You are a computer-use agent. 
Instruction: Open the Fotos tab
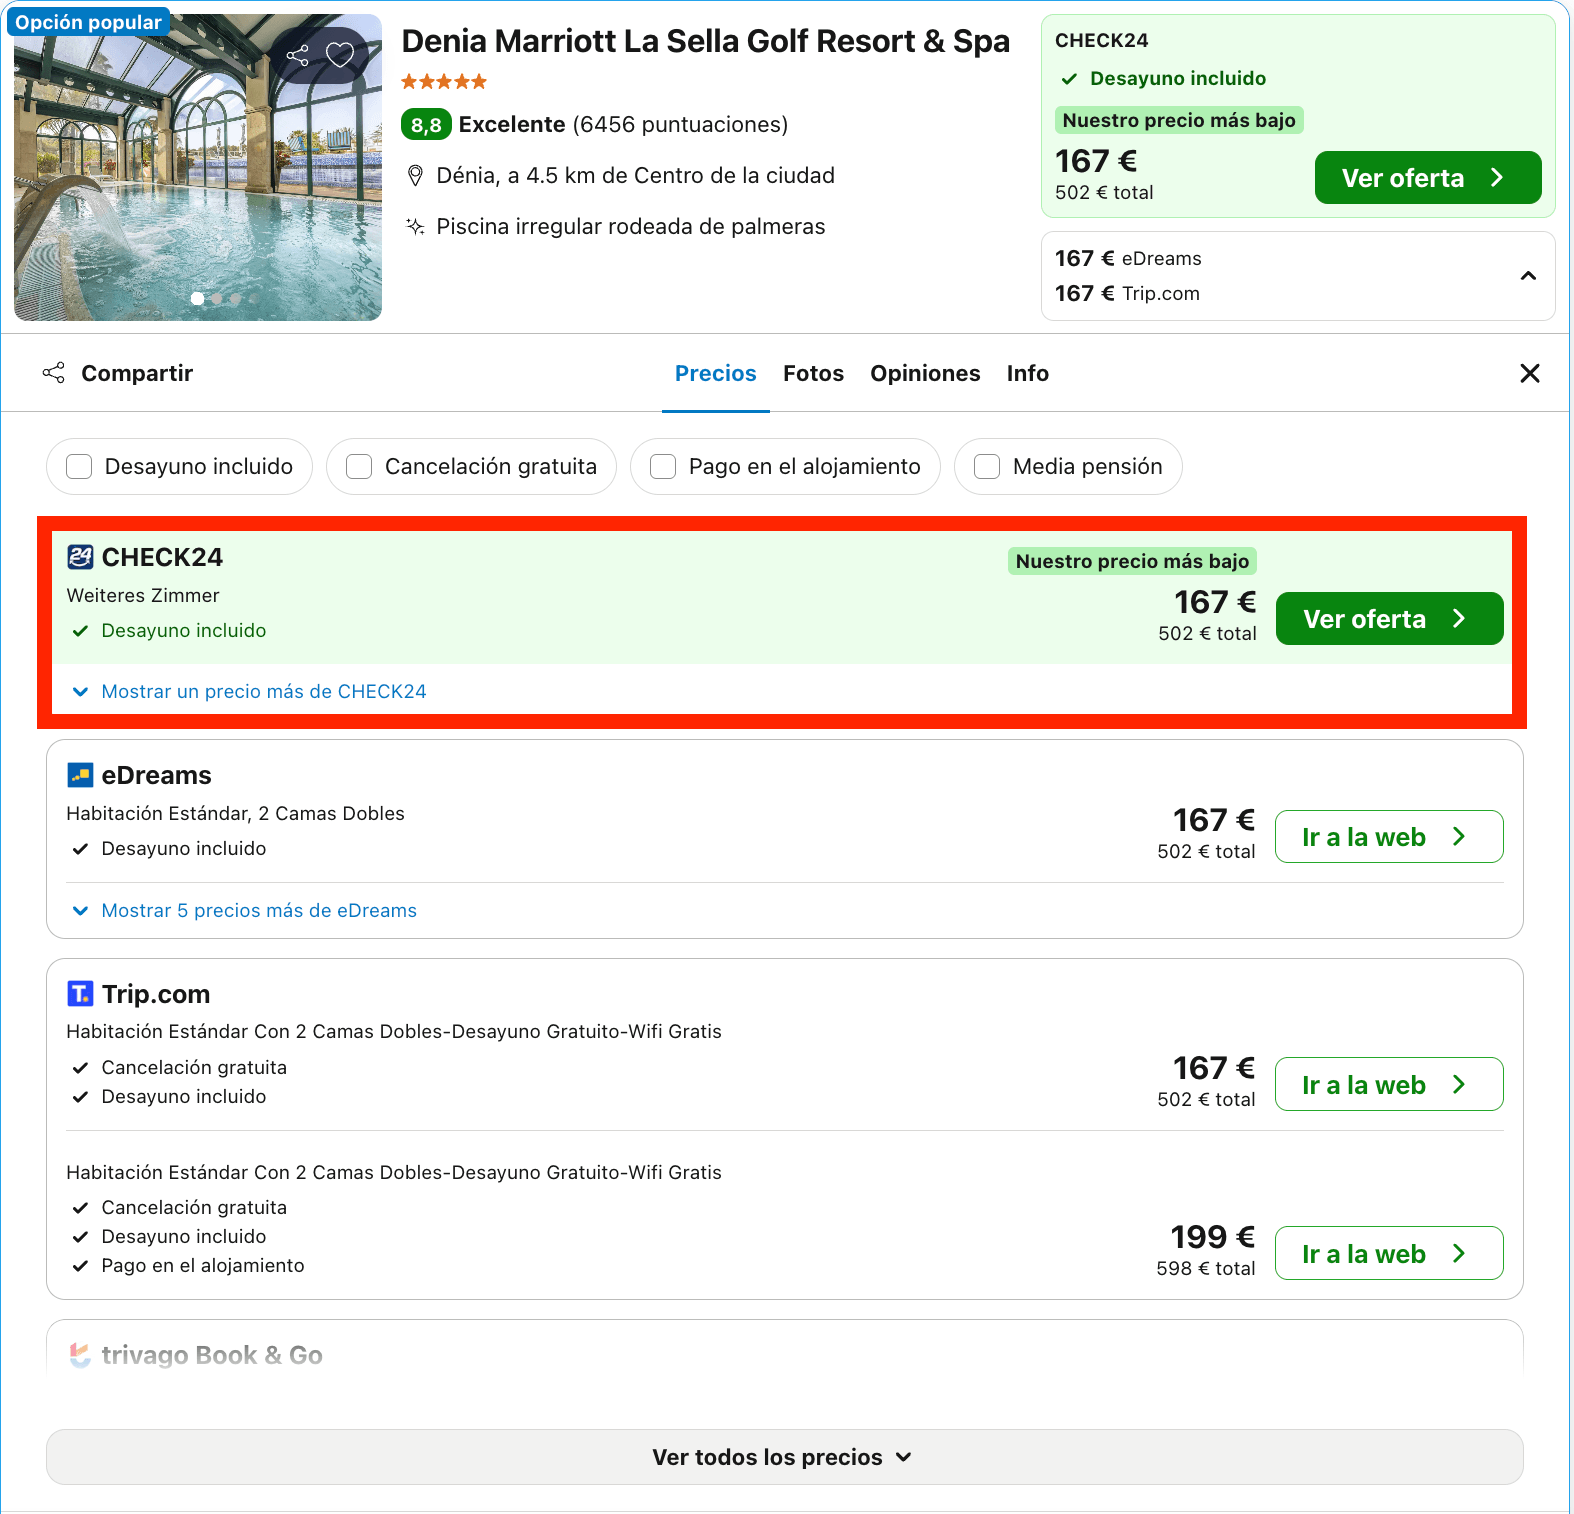[x=813, y=373]
